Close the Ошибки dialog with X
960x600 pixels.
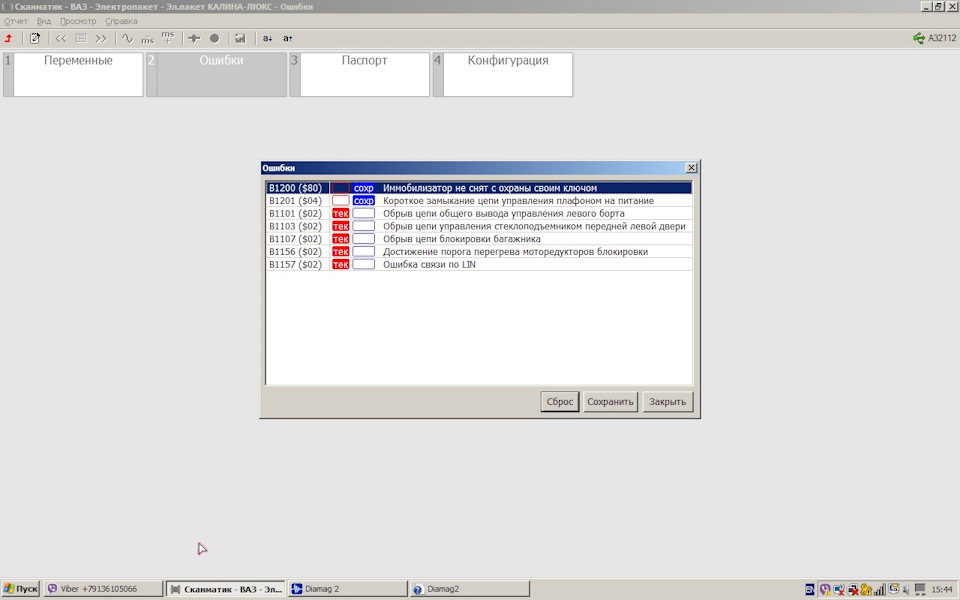(x=691, y=168)
